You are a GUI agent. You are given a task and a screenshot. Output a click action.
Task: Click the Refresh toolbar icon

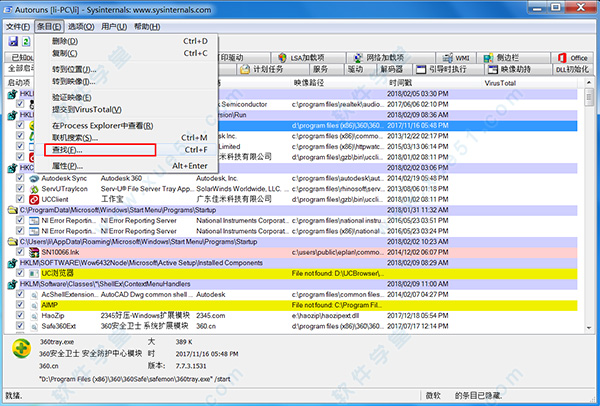(x=26, y=41)
